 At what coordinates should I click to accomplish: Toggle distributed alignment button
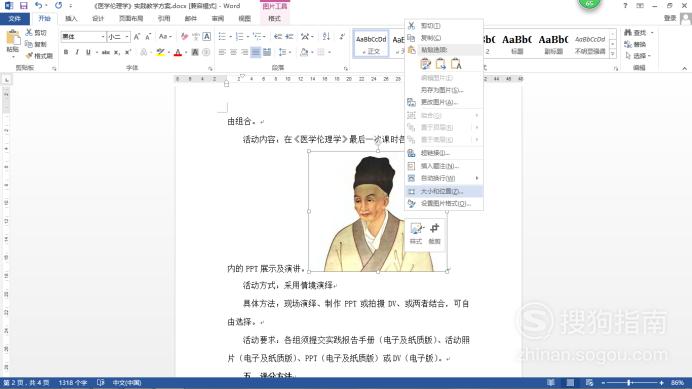[267, 53]
